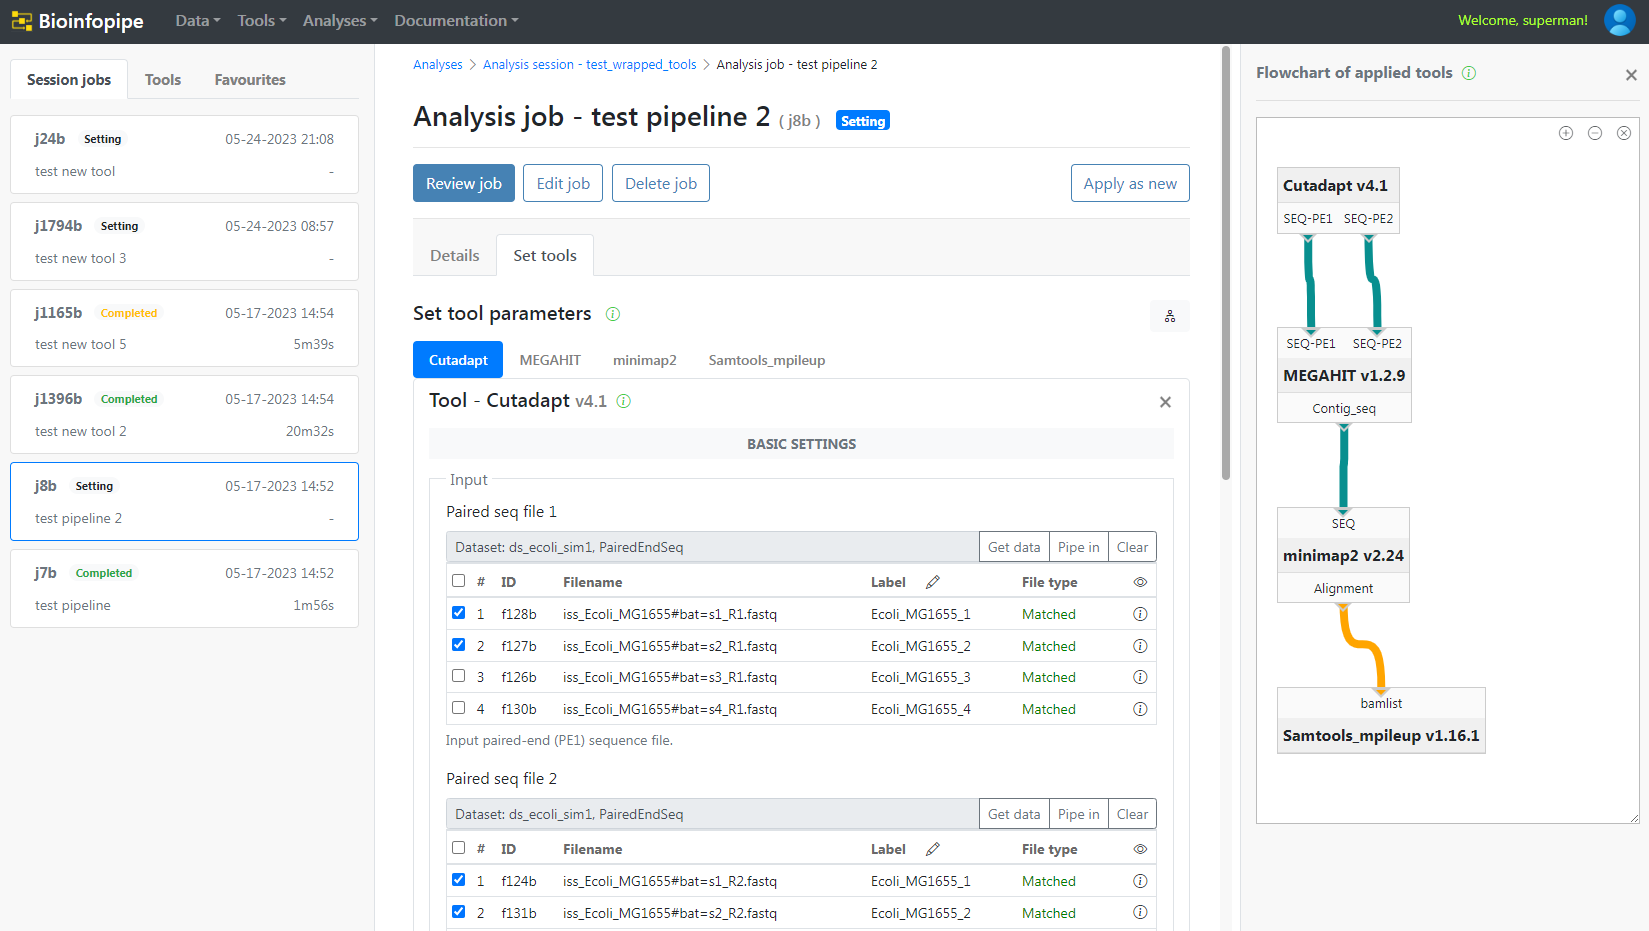The image size is (1649, 931).
Task: Click Get data for Paired seq file 1
Action: click(1014, 547)
